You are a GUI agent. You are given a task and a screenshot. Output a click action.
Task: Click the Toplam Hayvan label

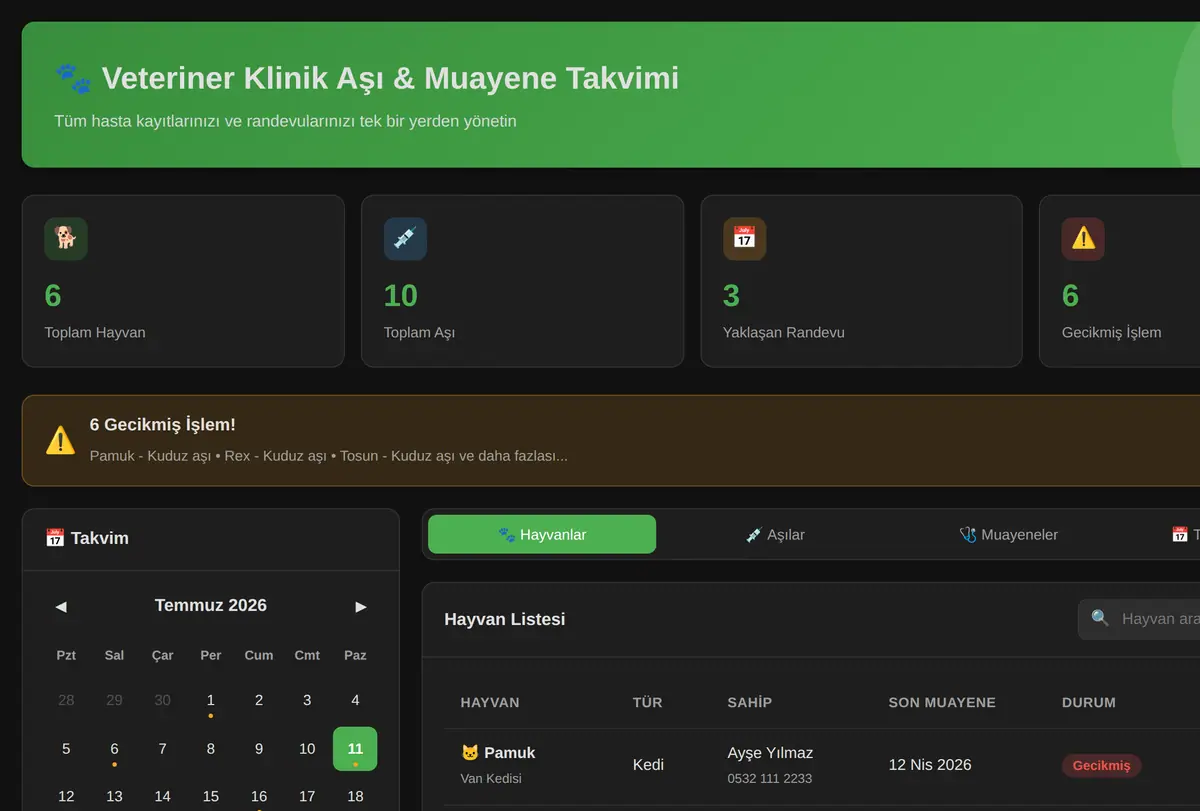95,333
